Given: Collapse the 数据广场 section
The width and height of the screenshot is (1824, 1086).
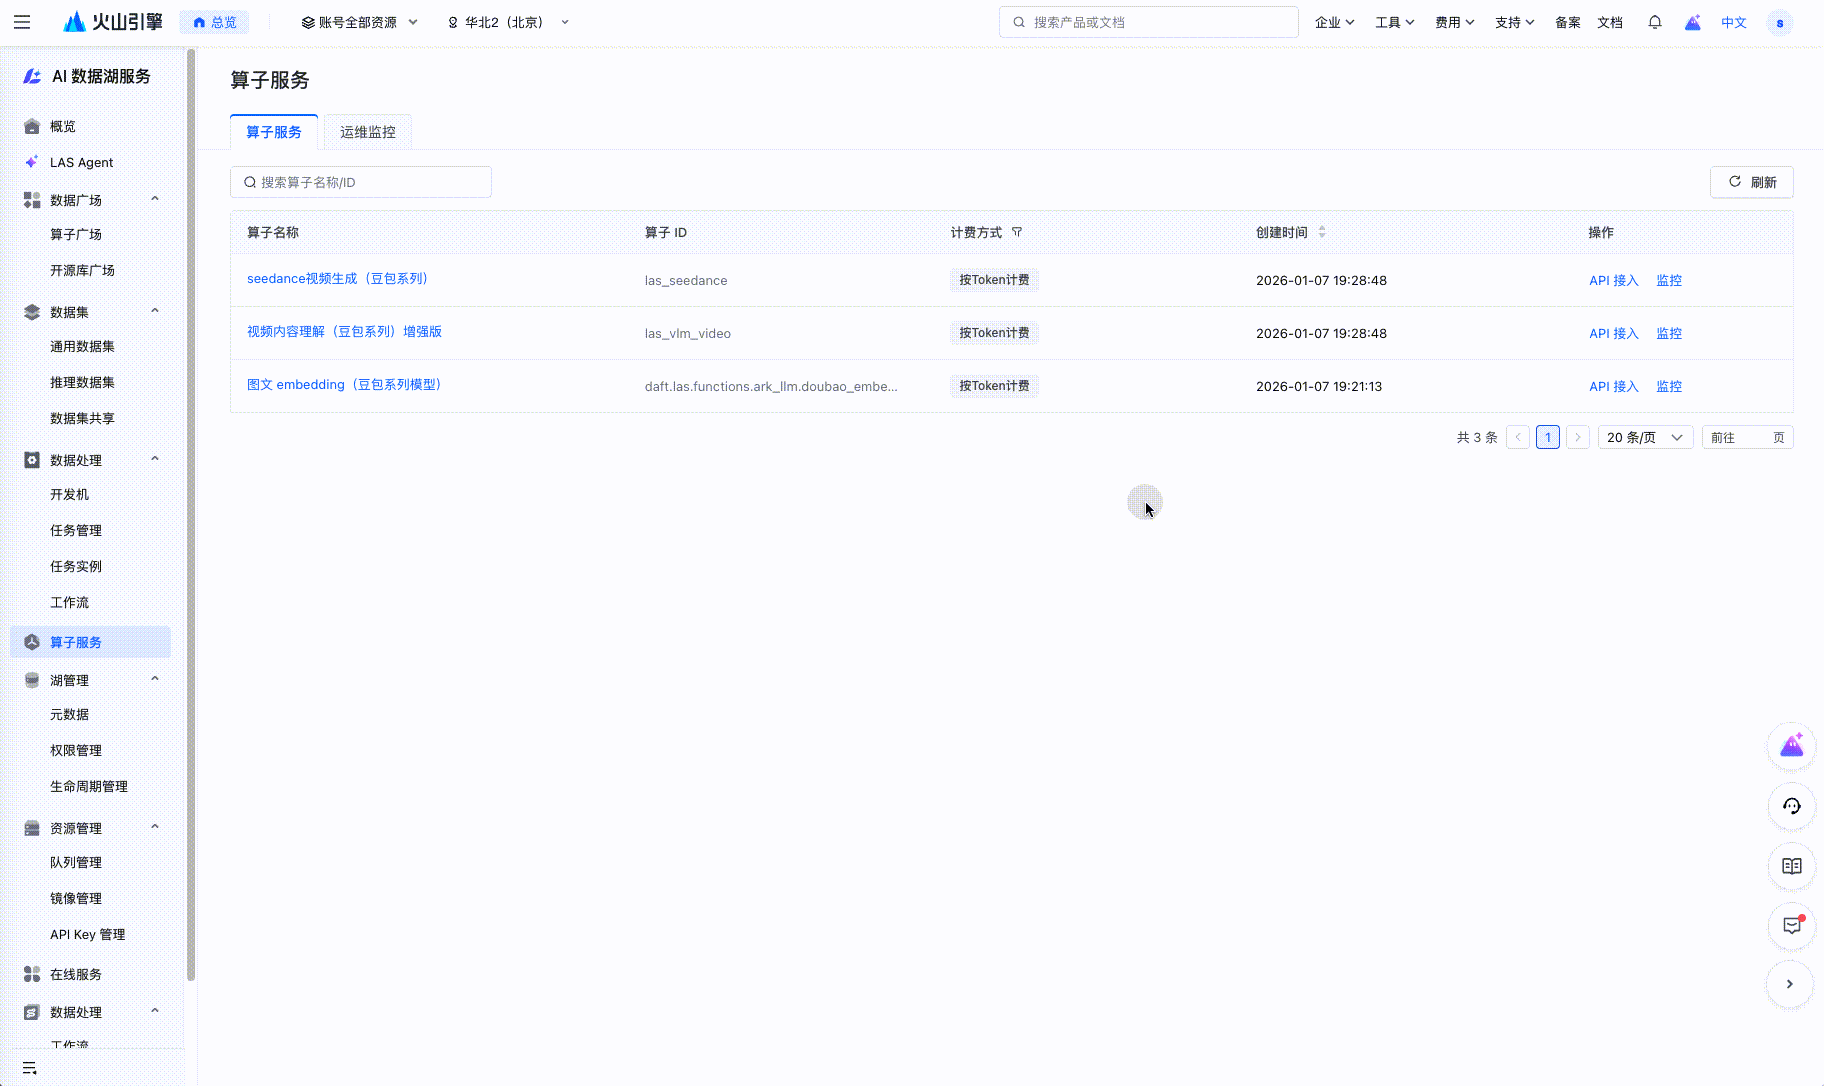Looking at the screenshot, I should [x=155, y=199].
